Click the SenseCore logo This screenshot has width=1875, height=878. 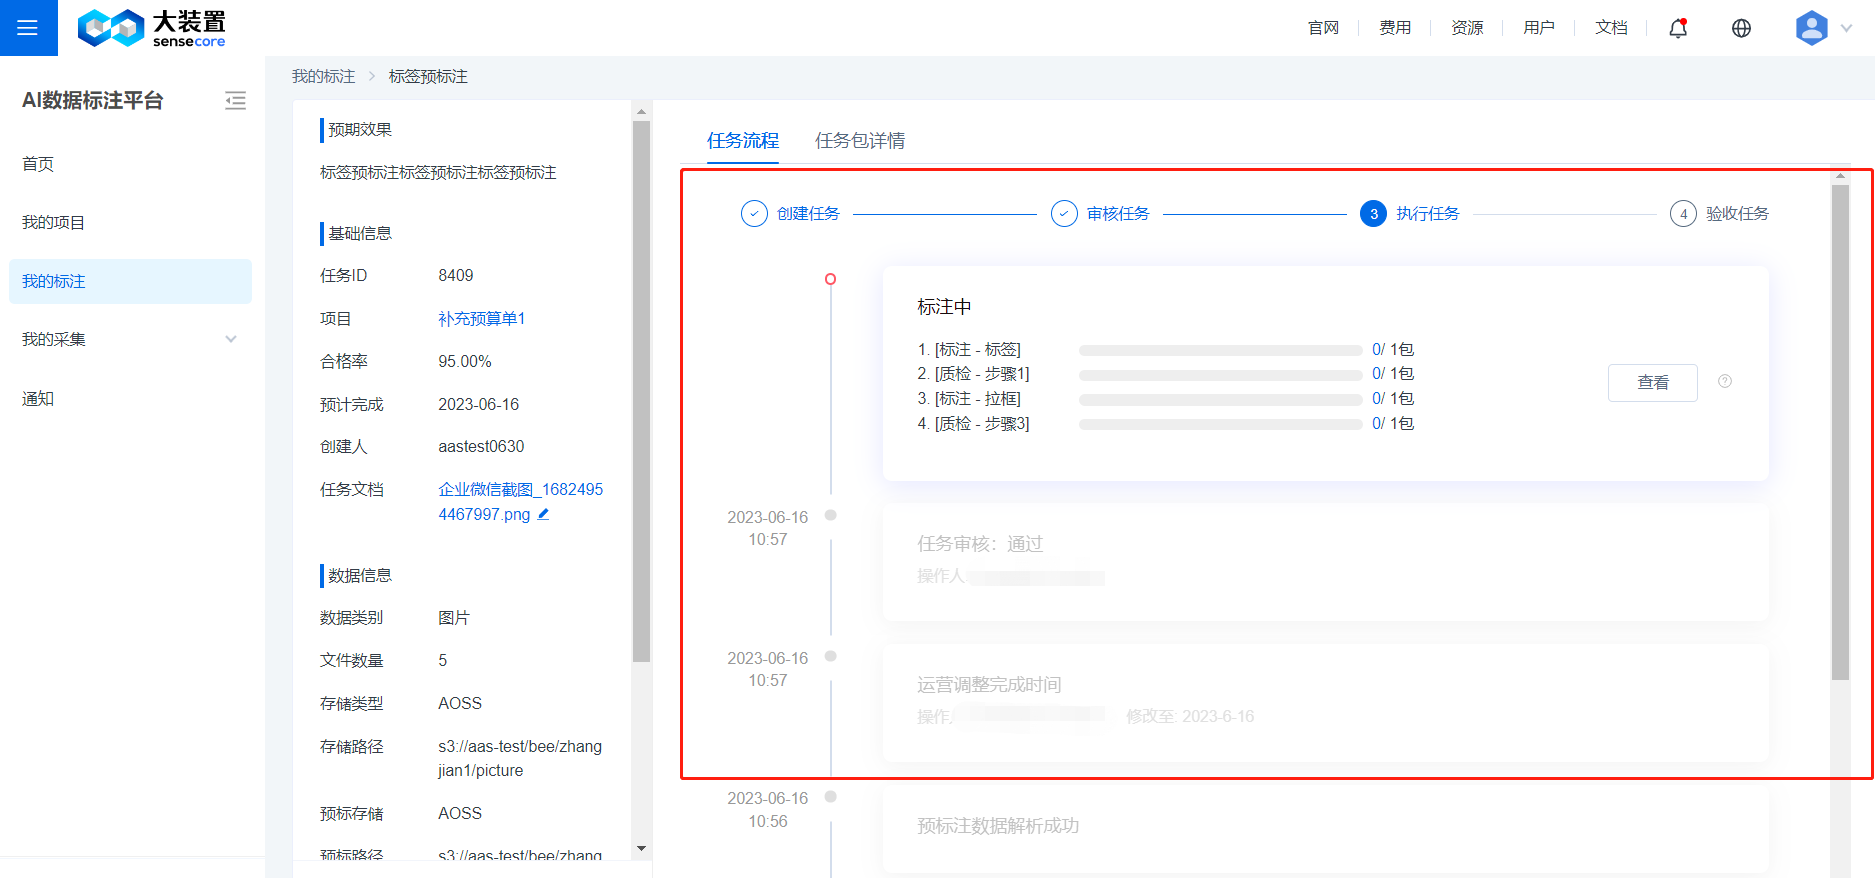pos(152,28)
